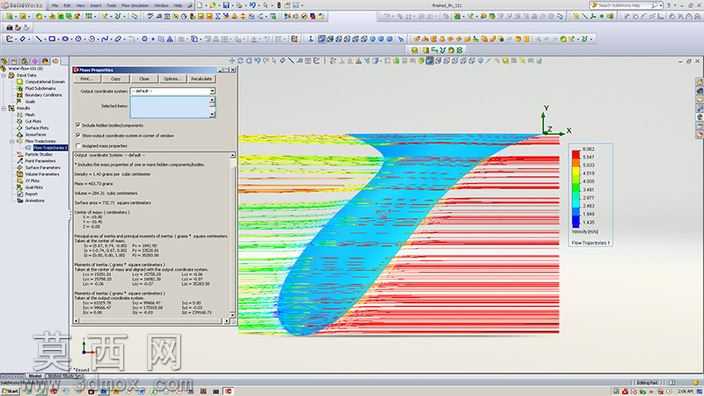Click the Open file icon in top toolbar

tap(213, 5)
